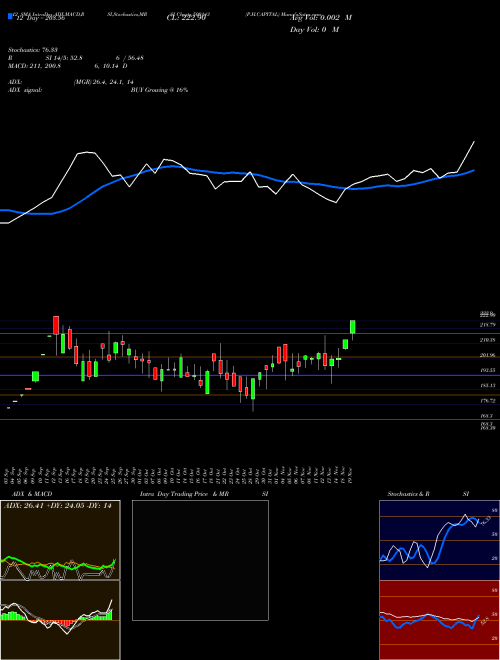Select the '12 Day = 208.56' SMA value
Image resolution: width=500 pixels, height=660 pixels.
[39, 18]
